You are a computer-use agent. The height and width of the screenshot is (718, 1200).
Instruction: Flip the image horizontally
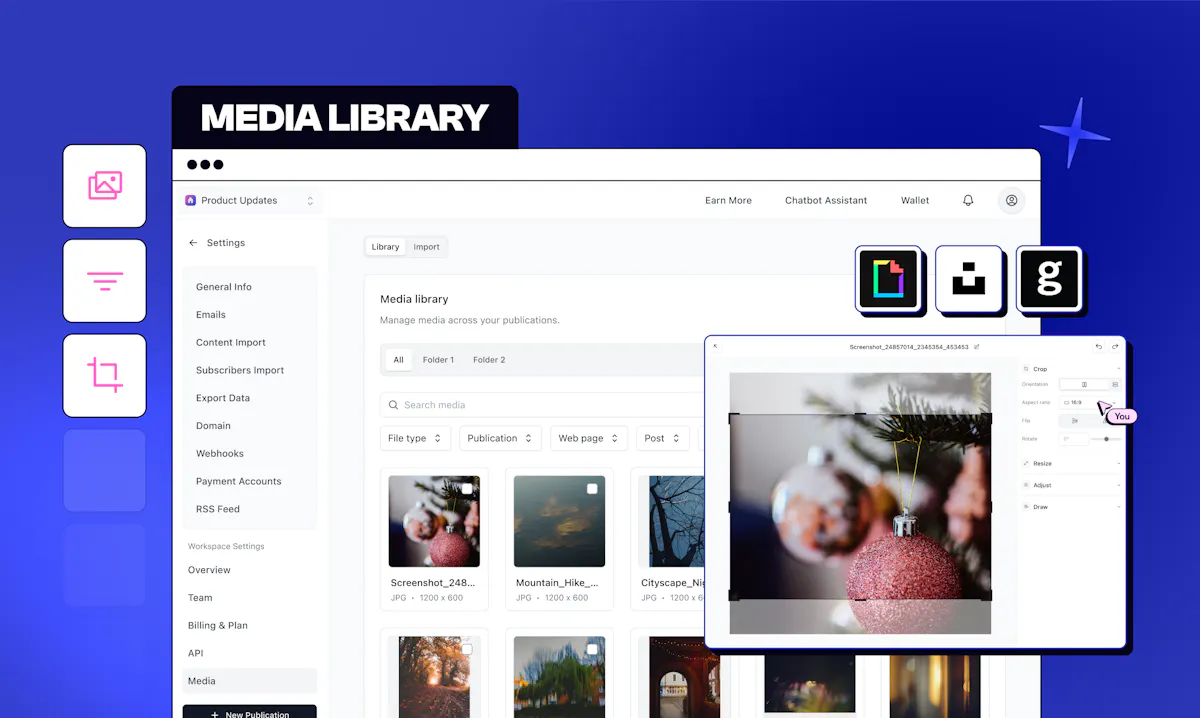pyautogui.click(x=1075, y=421)
